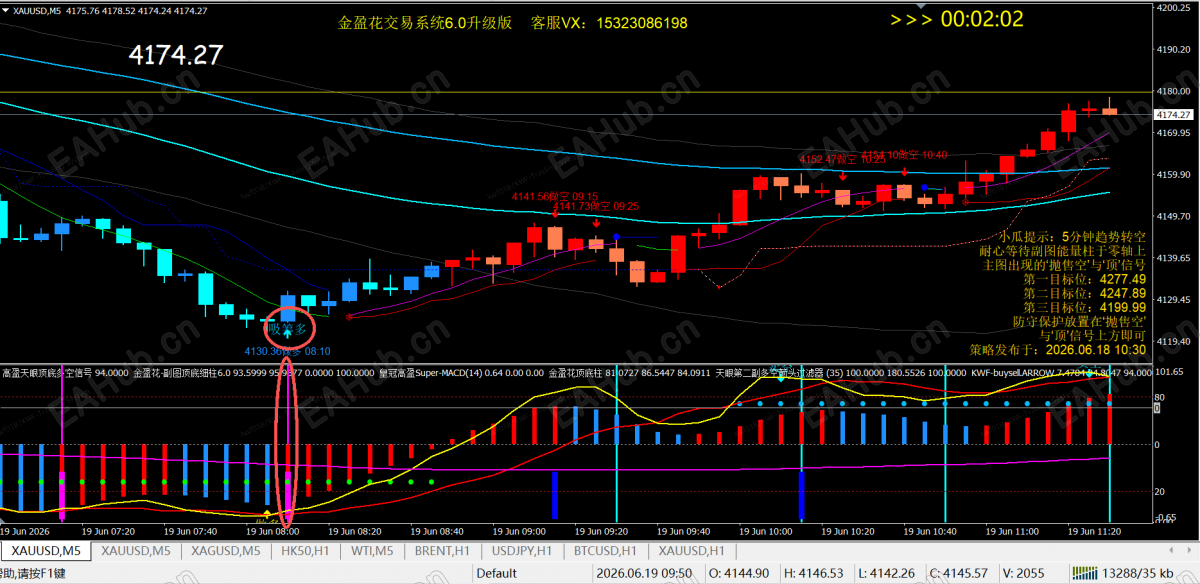Open the XAGUSD,M5 chart tab
Viewport: 1200px width, 584px height.
pos(226,551)
